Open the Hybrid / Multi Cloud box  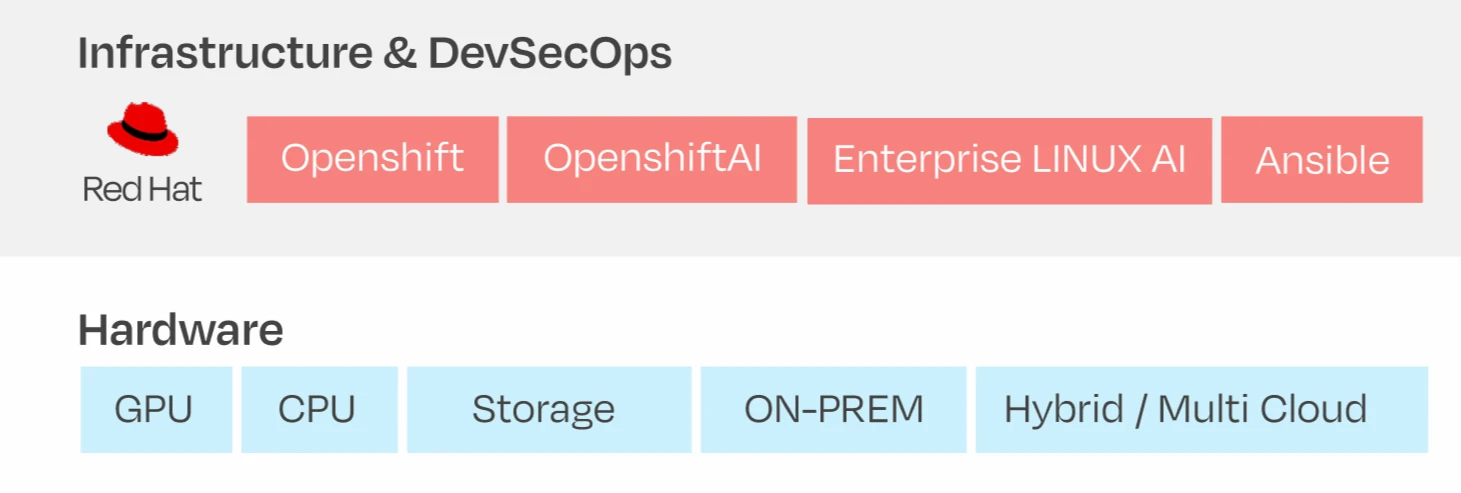click(1200, 409)
